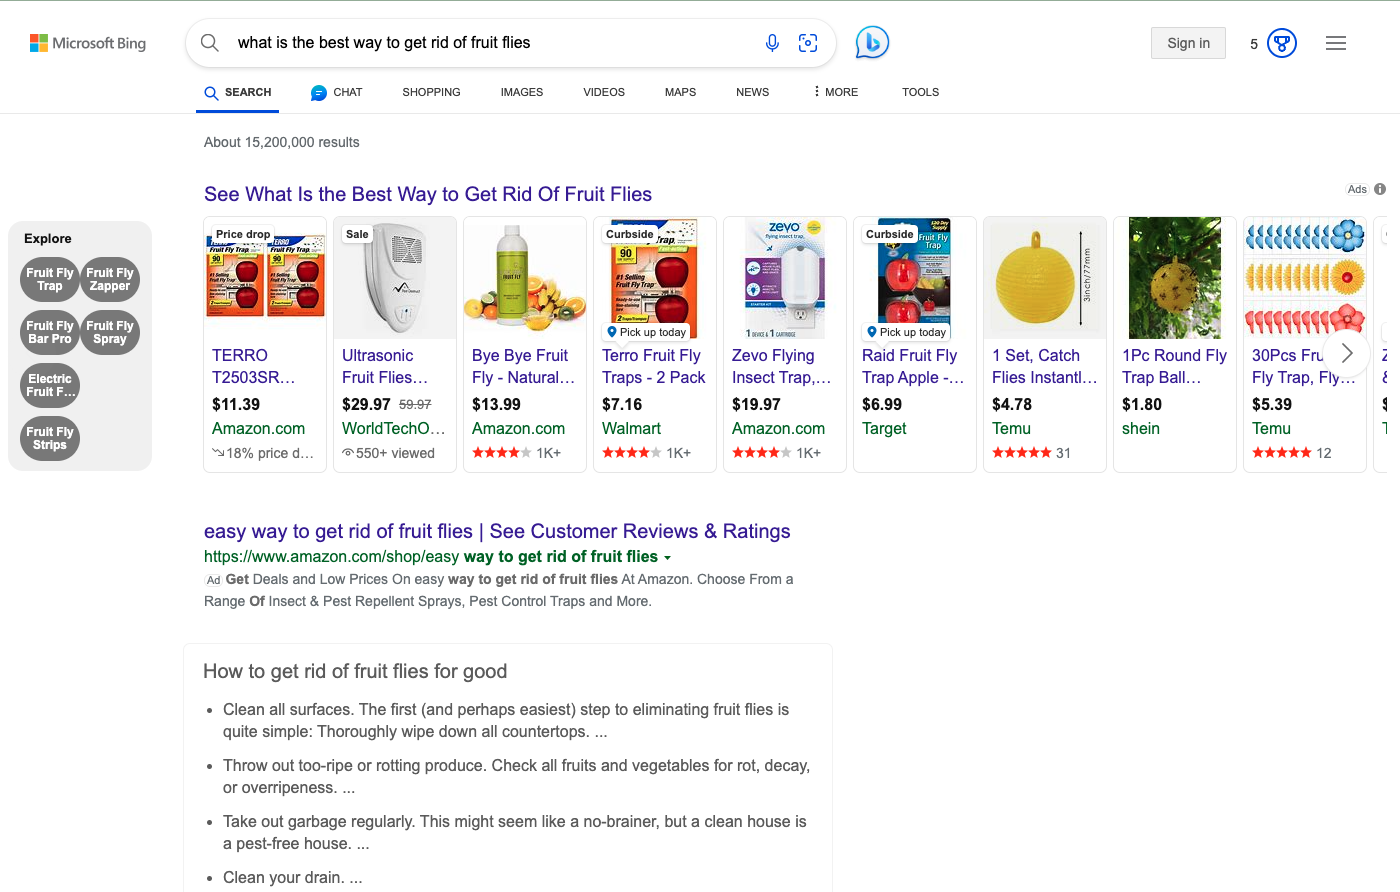Screen dimensions: 1400x892
Task: Select the Fruit Fly Trap explore pill
Action: pos(49,279)
